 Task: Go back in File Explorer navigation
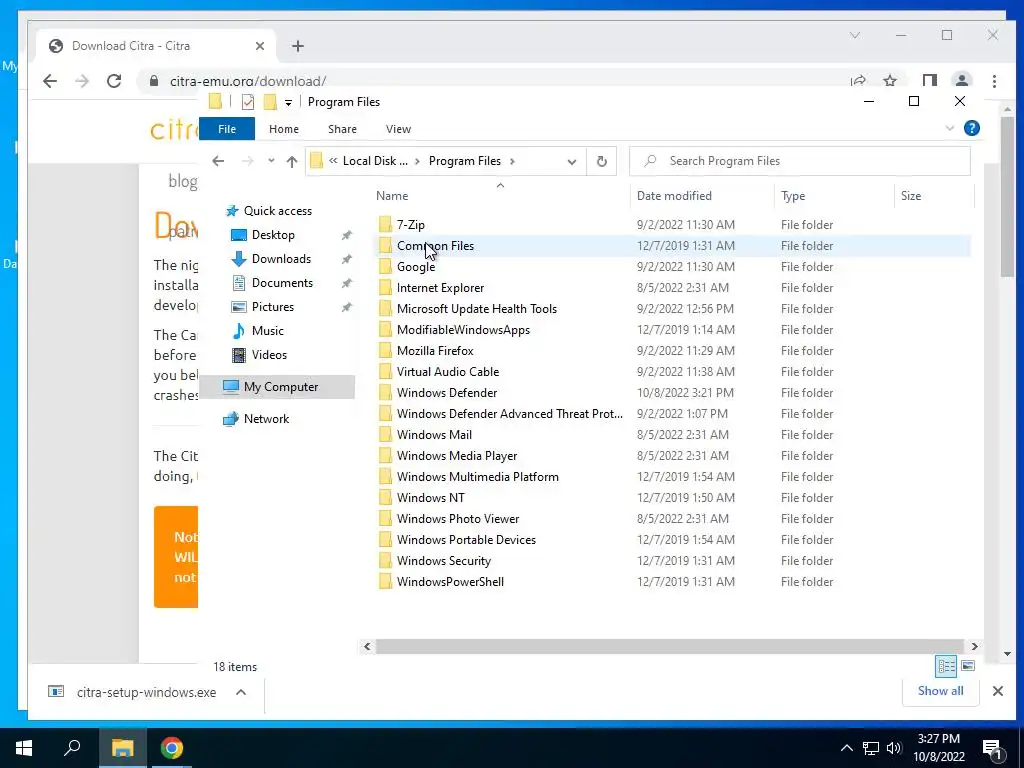(x=218, y=161)
